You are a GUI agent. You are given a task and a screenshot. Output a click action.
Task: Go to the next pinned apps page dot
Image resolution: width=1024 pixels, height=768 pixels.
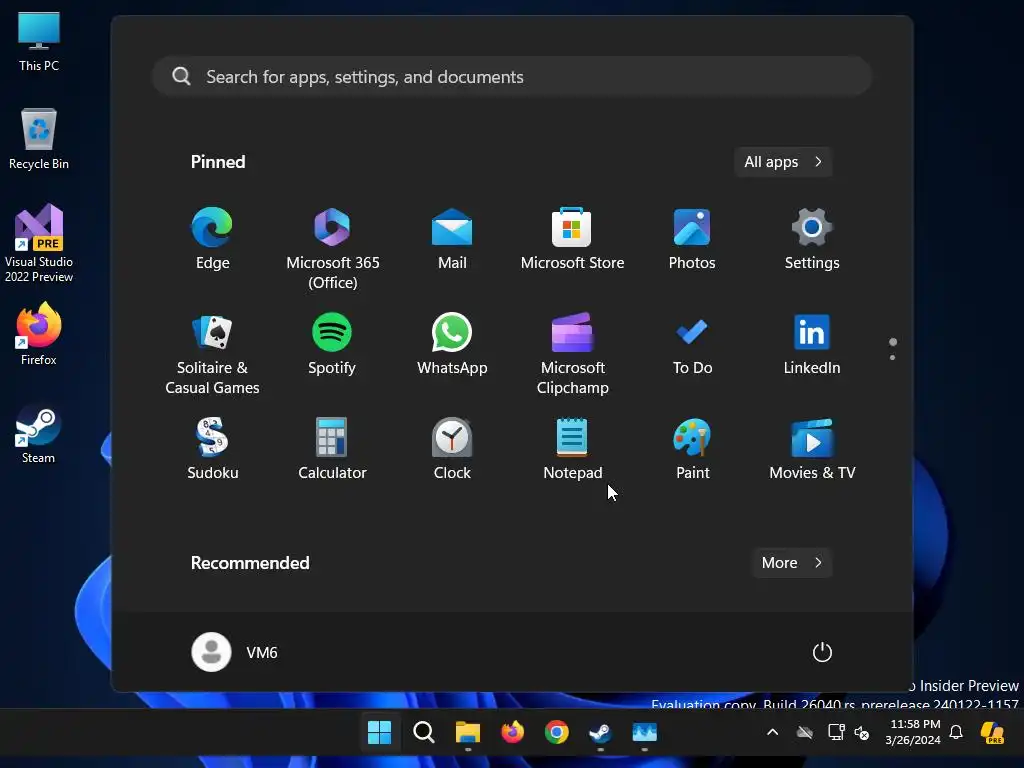pos(892,357)
